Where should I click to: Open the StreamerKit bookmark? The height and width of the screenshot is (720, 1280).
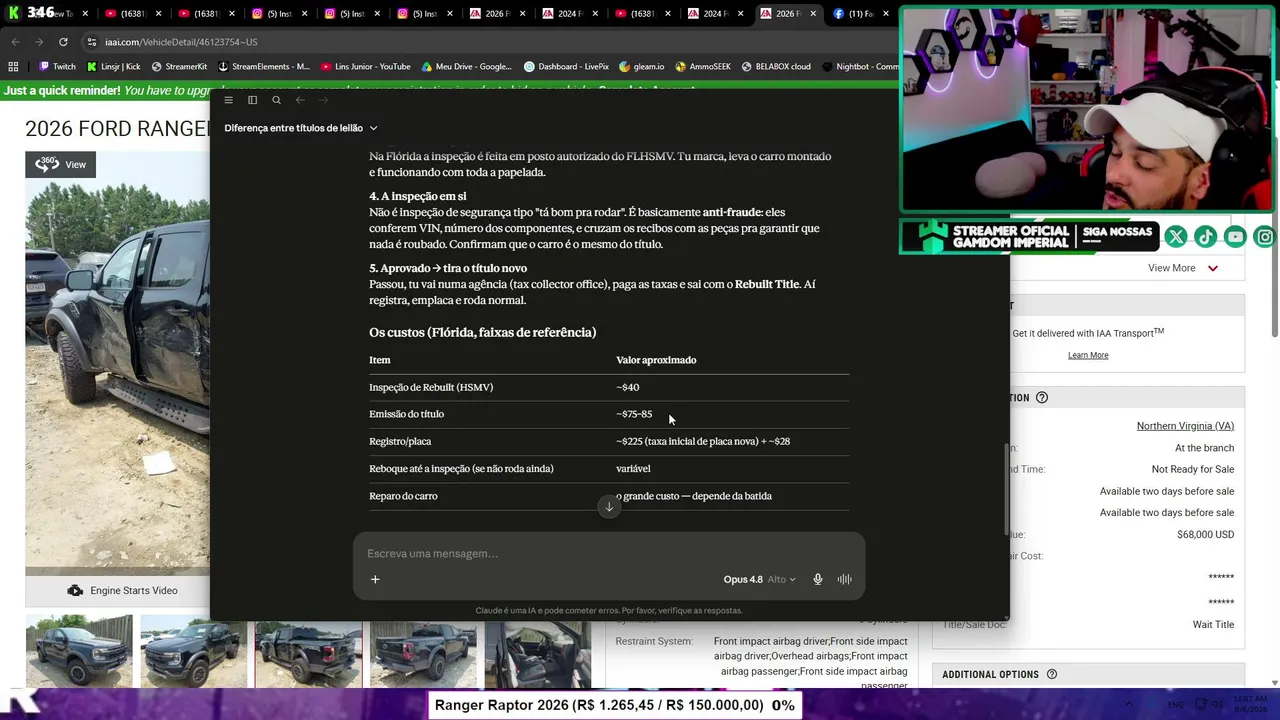tap(179, 67)
